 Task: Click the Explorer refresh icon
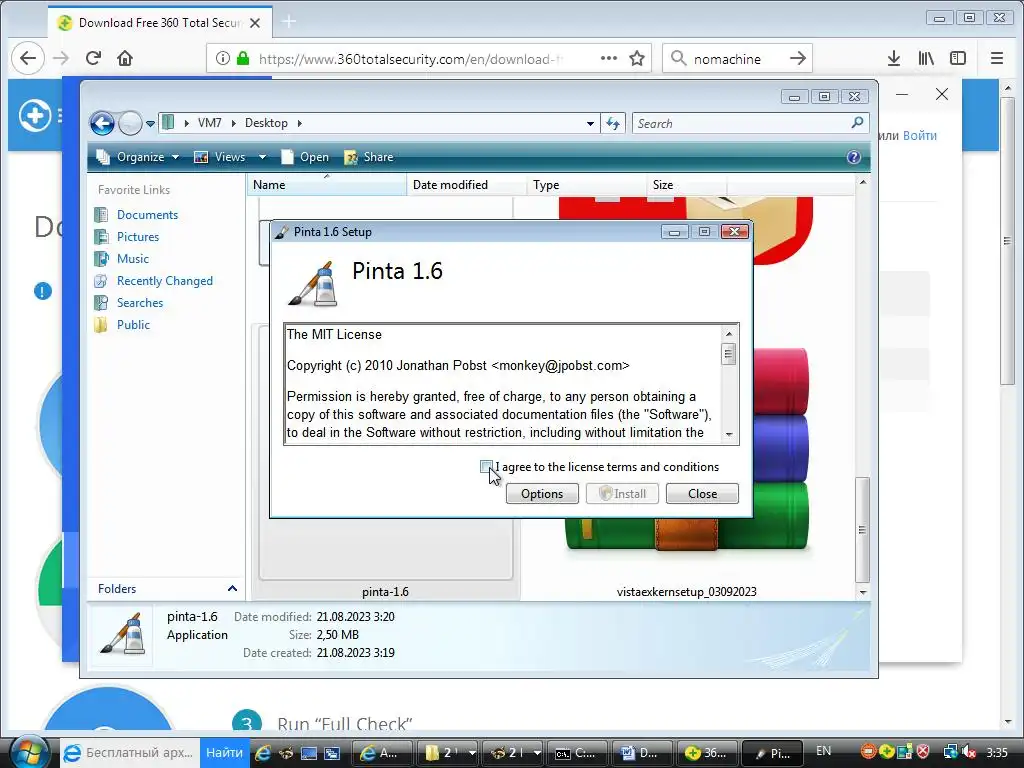[613, 123]
